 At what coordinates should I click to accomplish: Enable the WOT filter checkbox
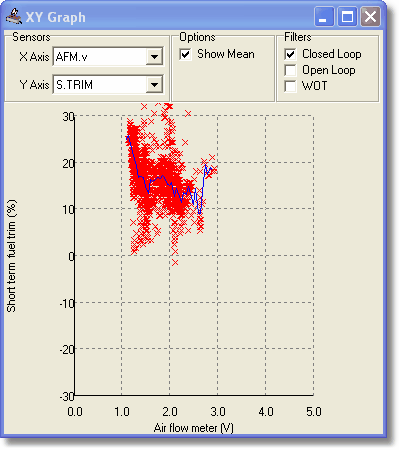coord(290,86)
